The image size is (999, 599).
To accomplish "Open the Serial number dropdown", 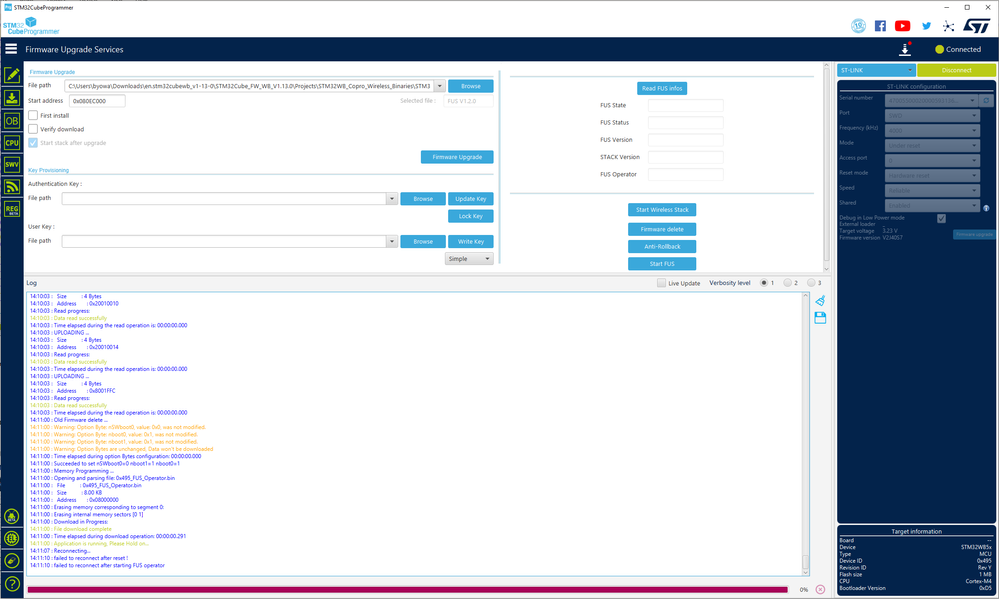I will click(x=931, y=101).
